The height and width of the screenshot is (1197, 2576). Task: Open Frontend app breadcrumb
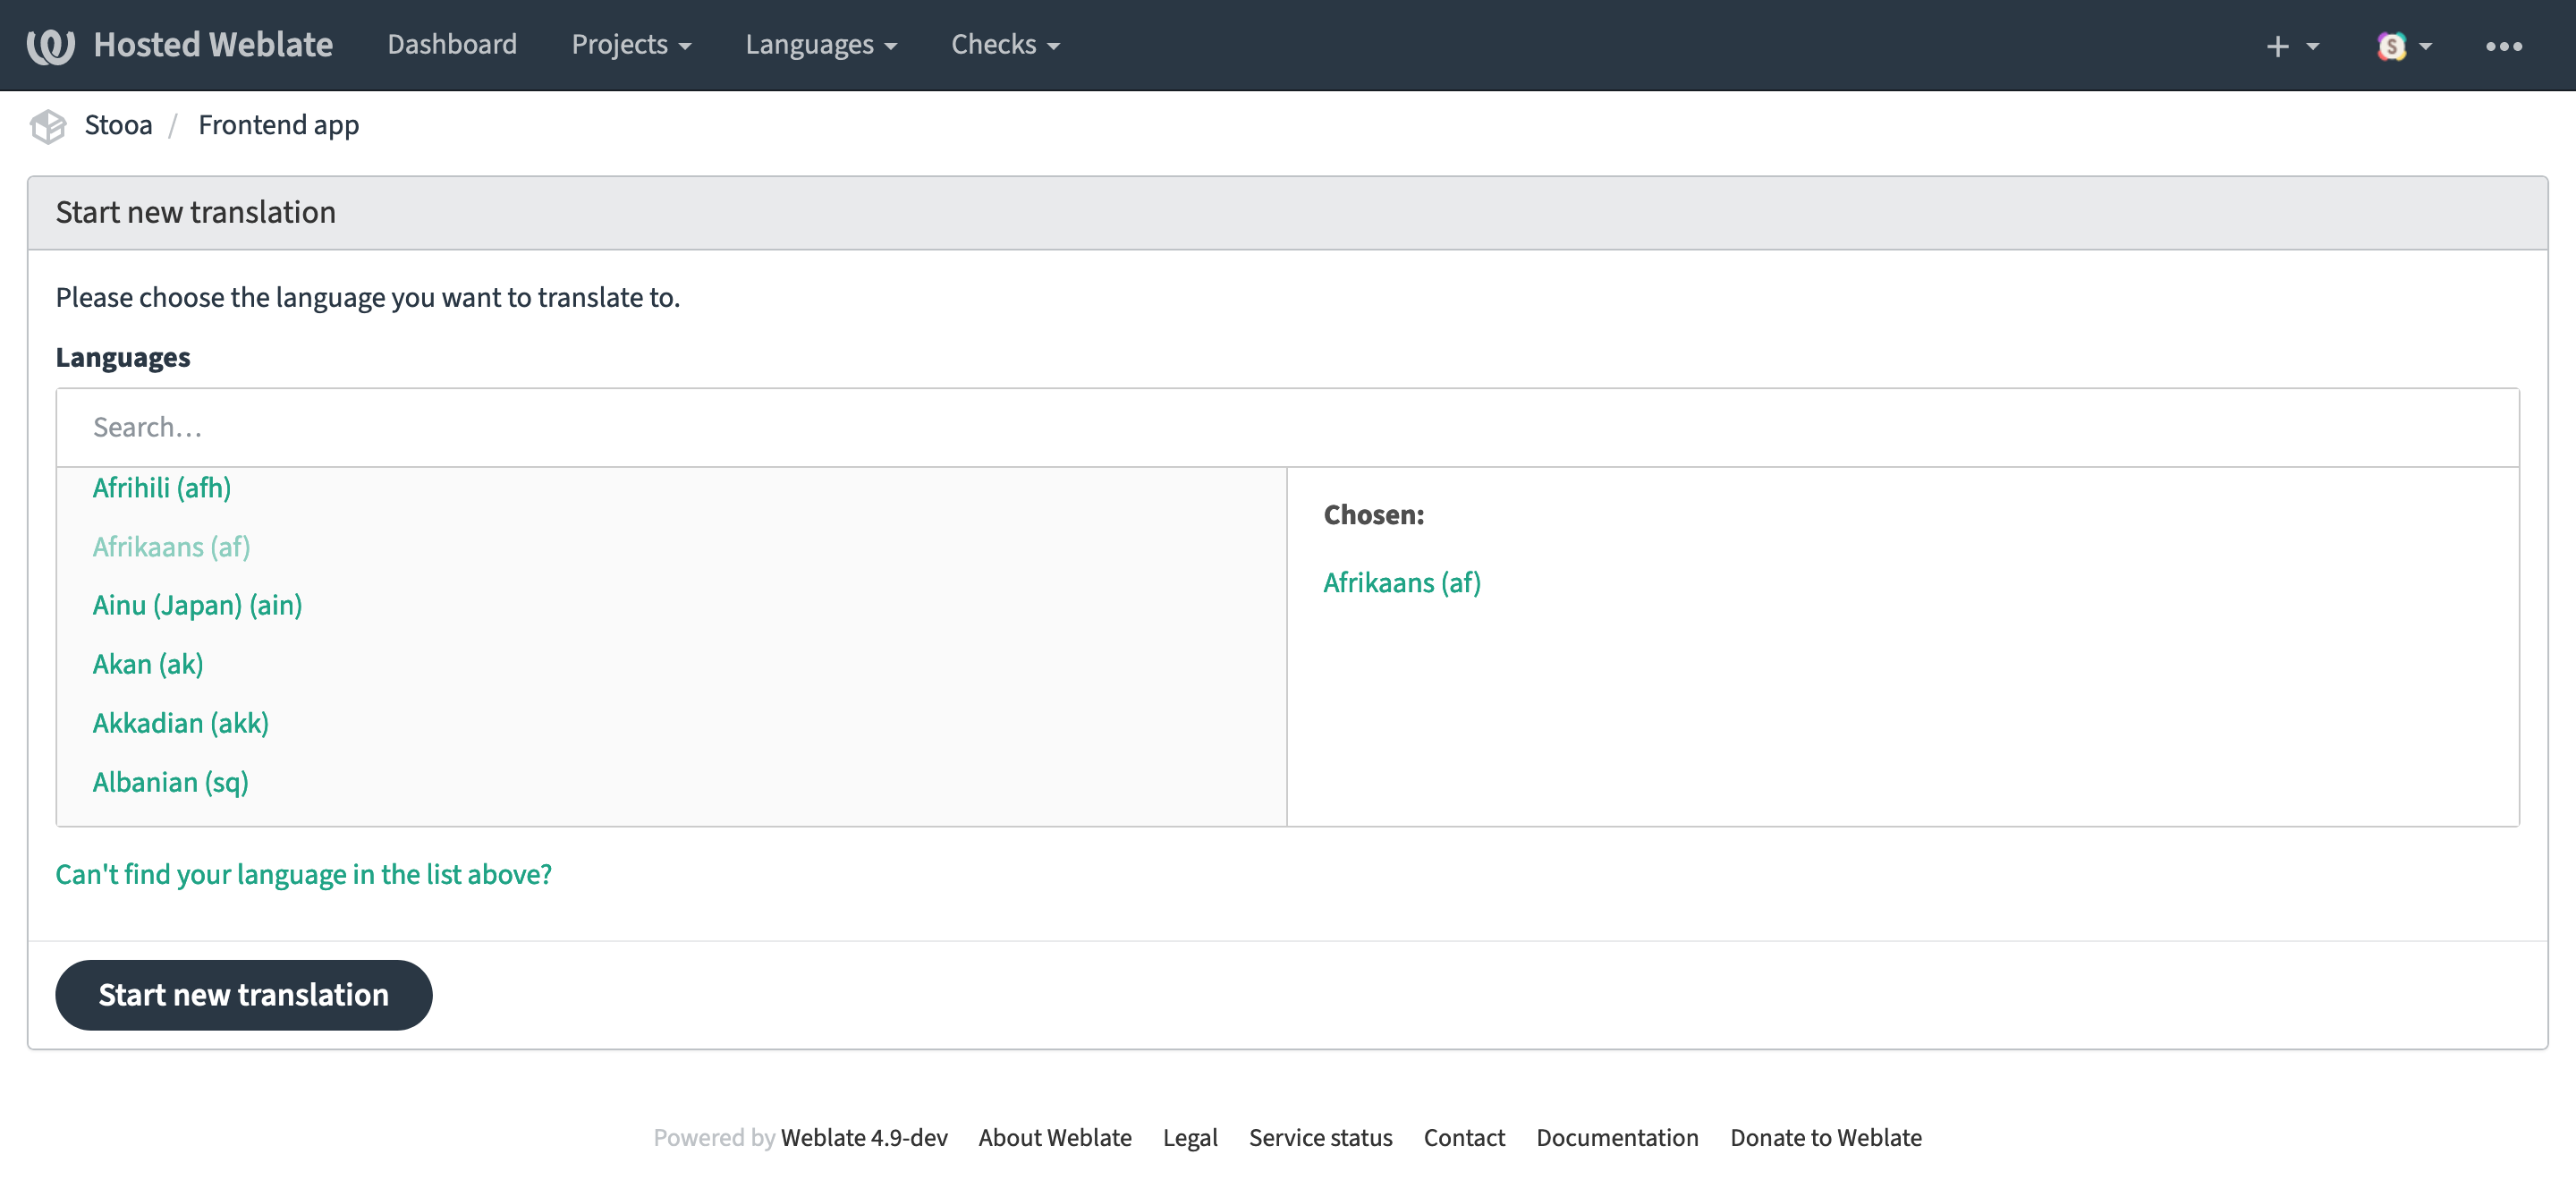[278, 125]
